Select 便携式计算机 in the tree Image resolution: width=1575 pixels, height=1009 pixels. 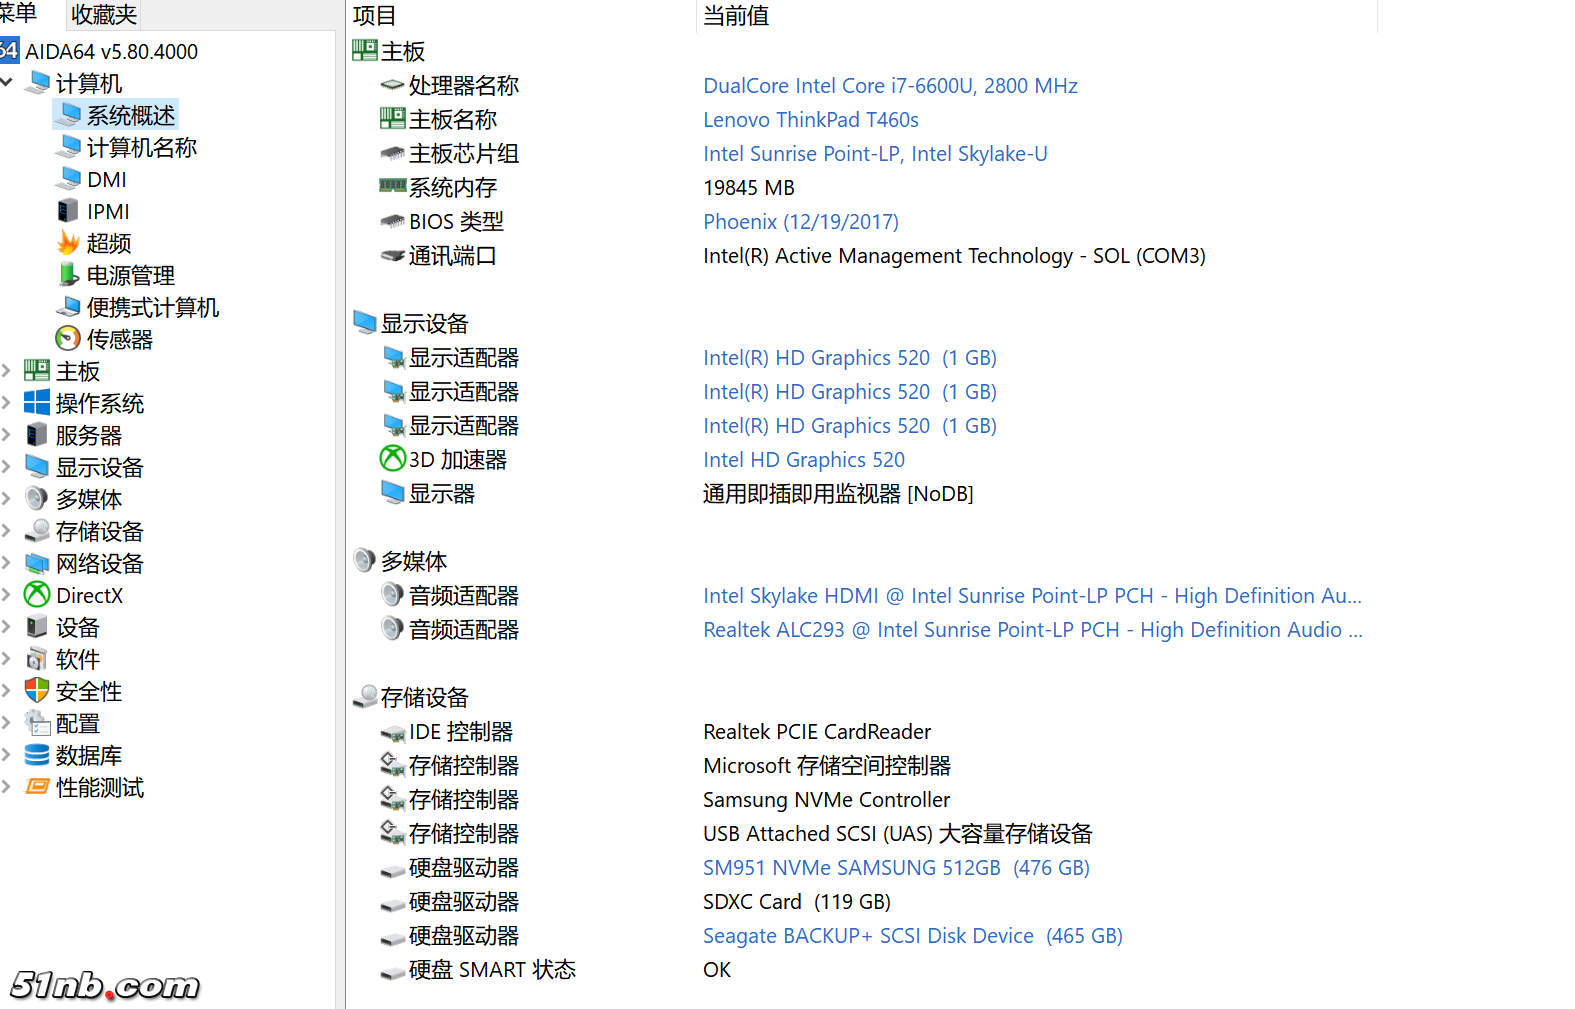(x=152, y=307)
